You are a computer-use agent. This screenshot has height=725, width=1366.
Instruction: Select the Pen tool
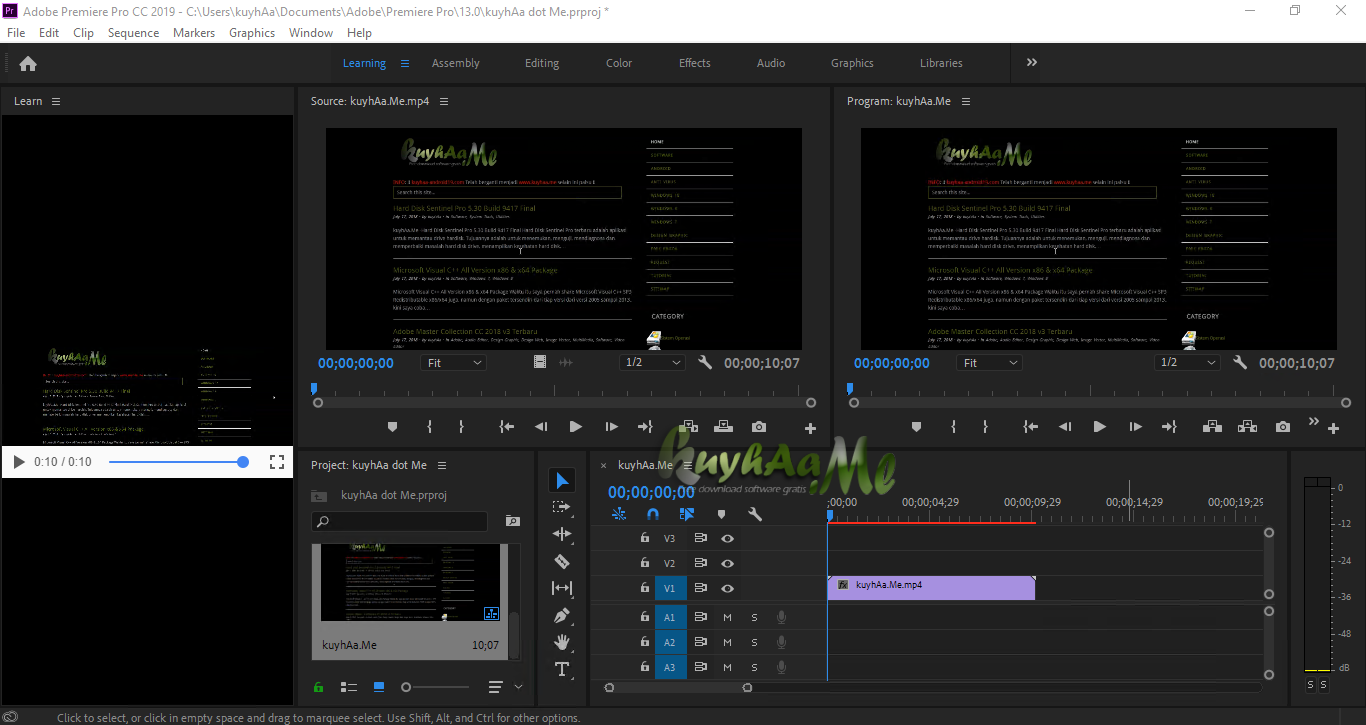click(x=562, y=616)
